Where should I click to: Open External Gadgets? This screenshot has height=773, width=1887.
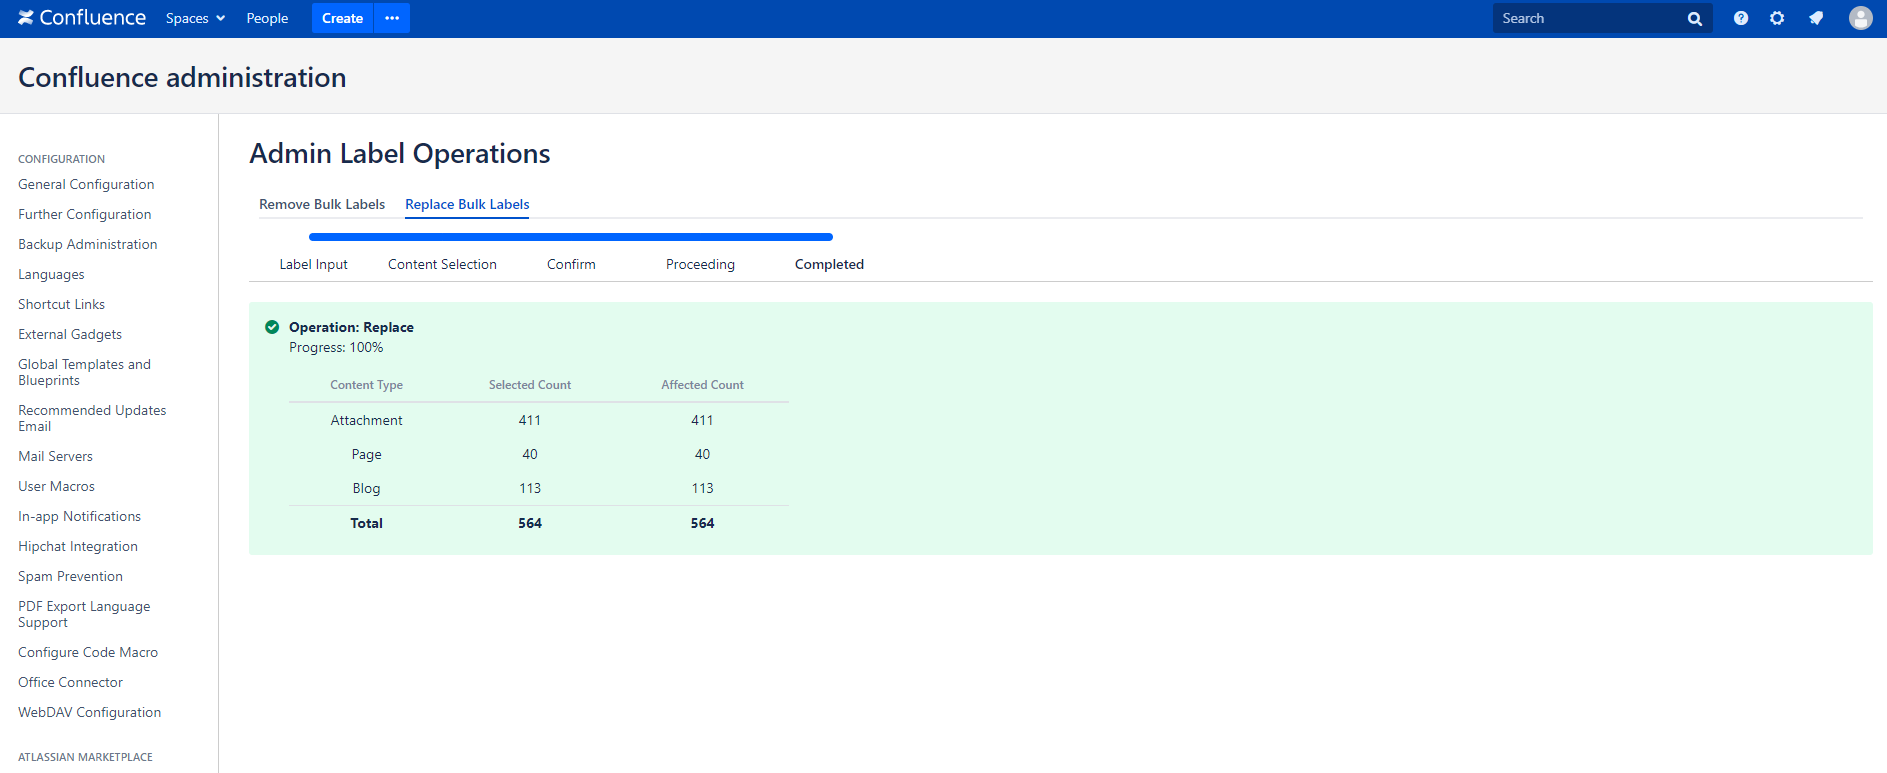70,334
